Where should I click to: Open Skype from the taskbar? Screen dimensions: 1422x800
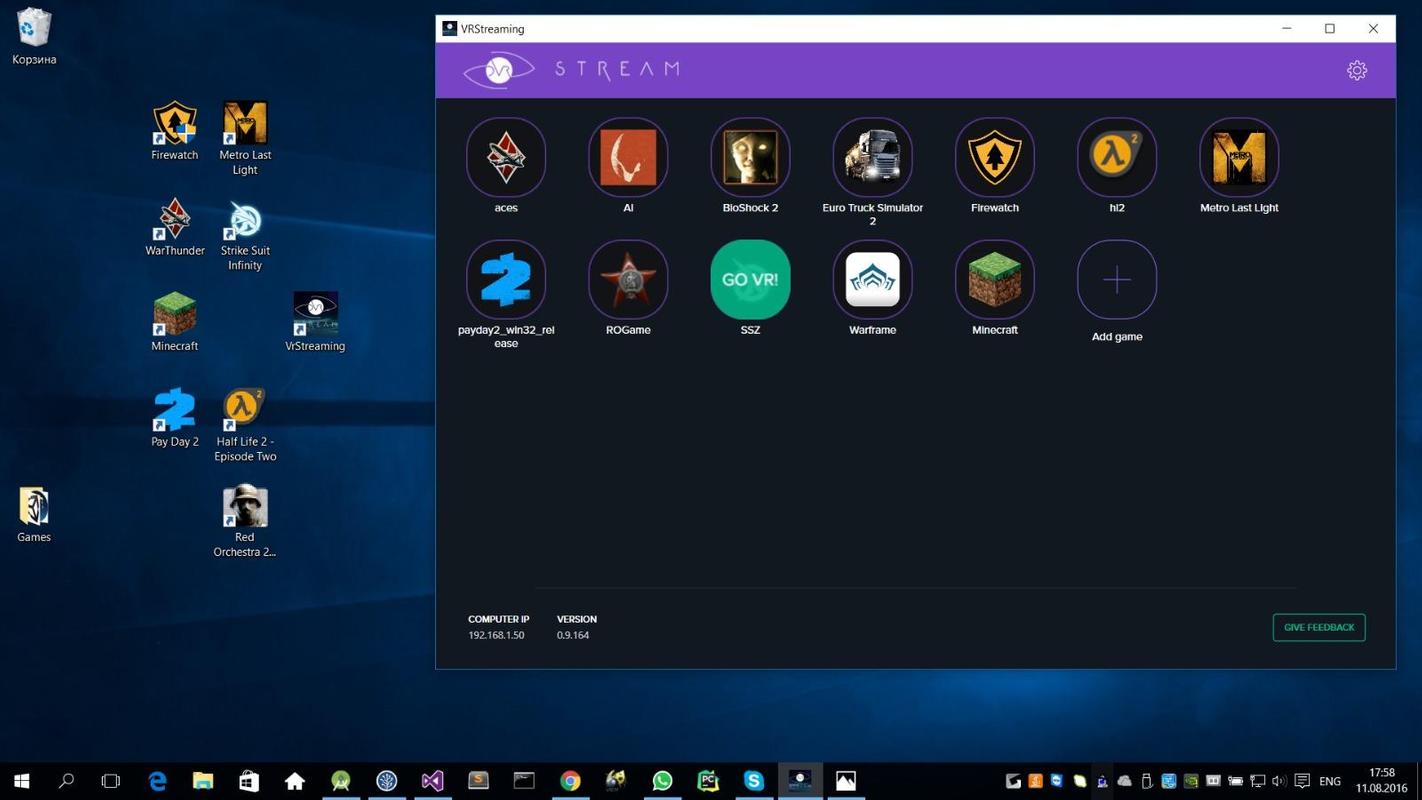coord(754,781)
